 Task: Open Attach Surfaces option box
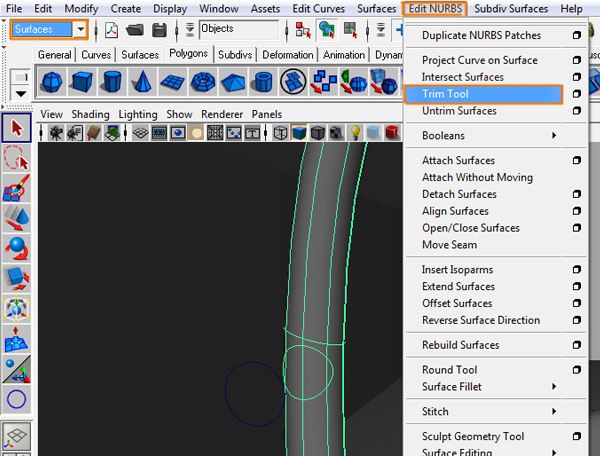coord(577,160)
